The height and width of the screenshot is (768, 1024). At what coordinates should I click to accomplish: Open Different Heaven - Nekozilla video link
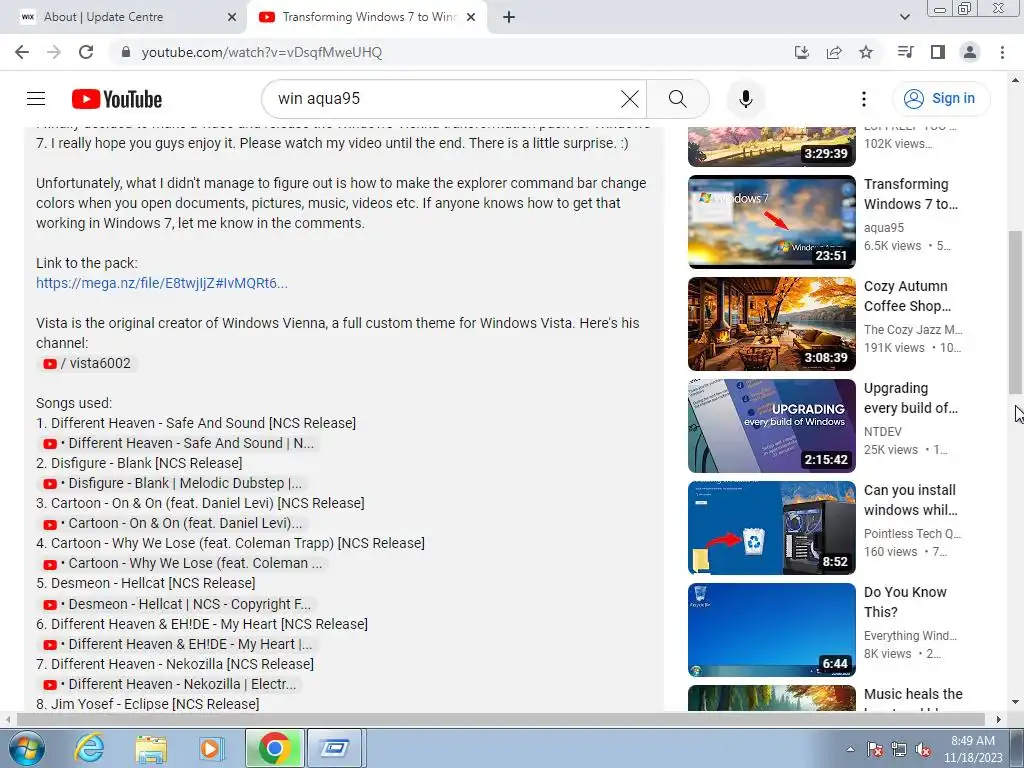tap(170, 684)
